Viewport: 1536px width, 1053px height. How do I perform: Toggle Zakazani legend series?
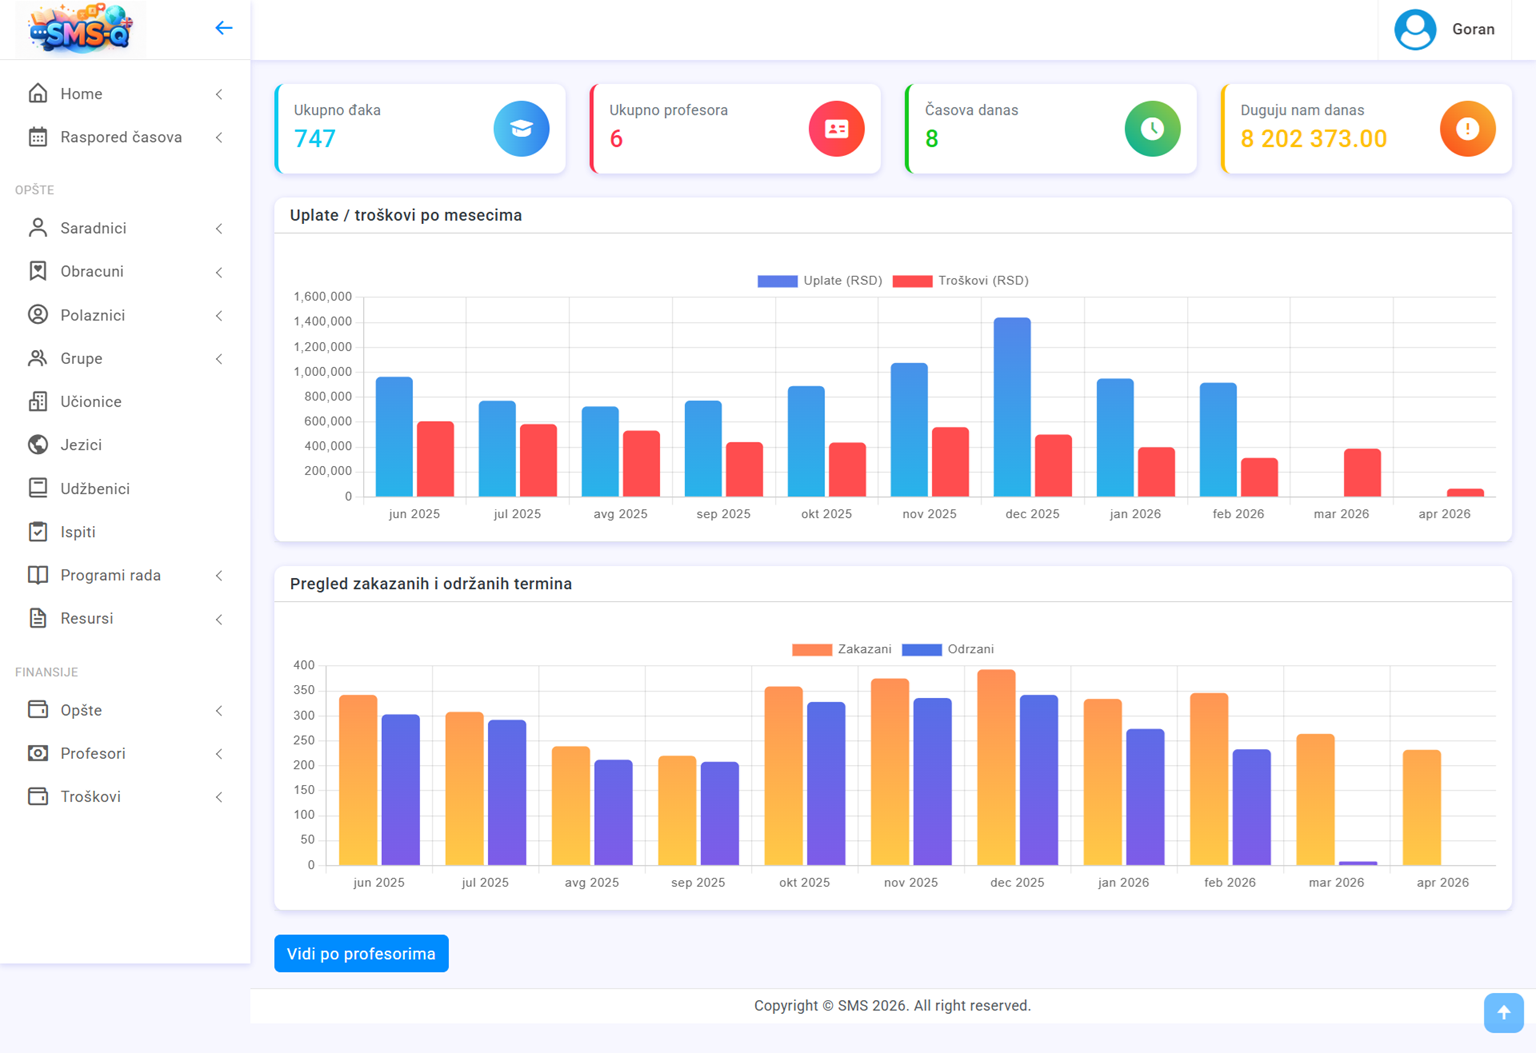[841, 650]
